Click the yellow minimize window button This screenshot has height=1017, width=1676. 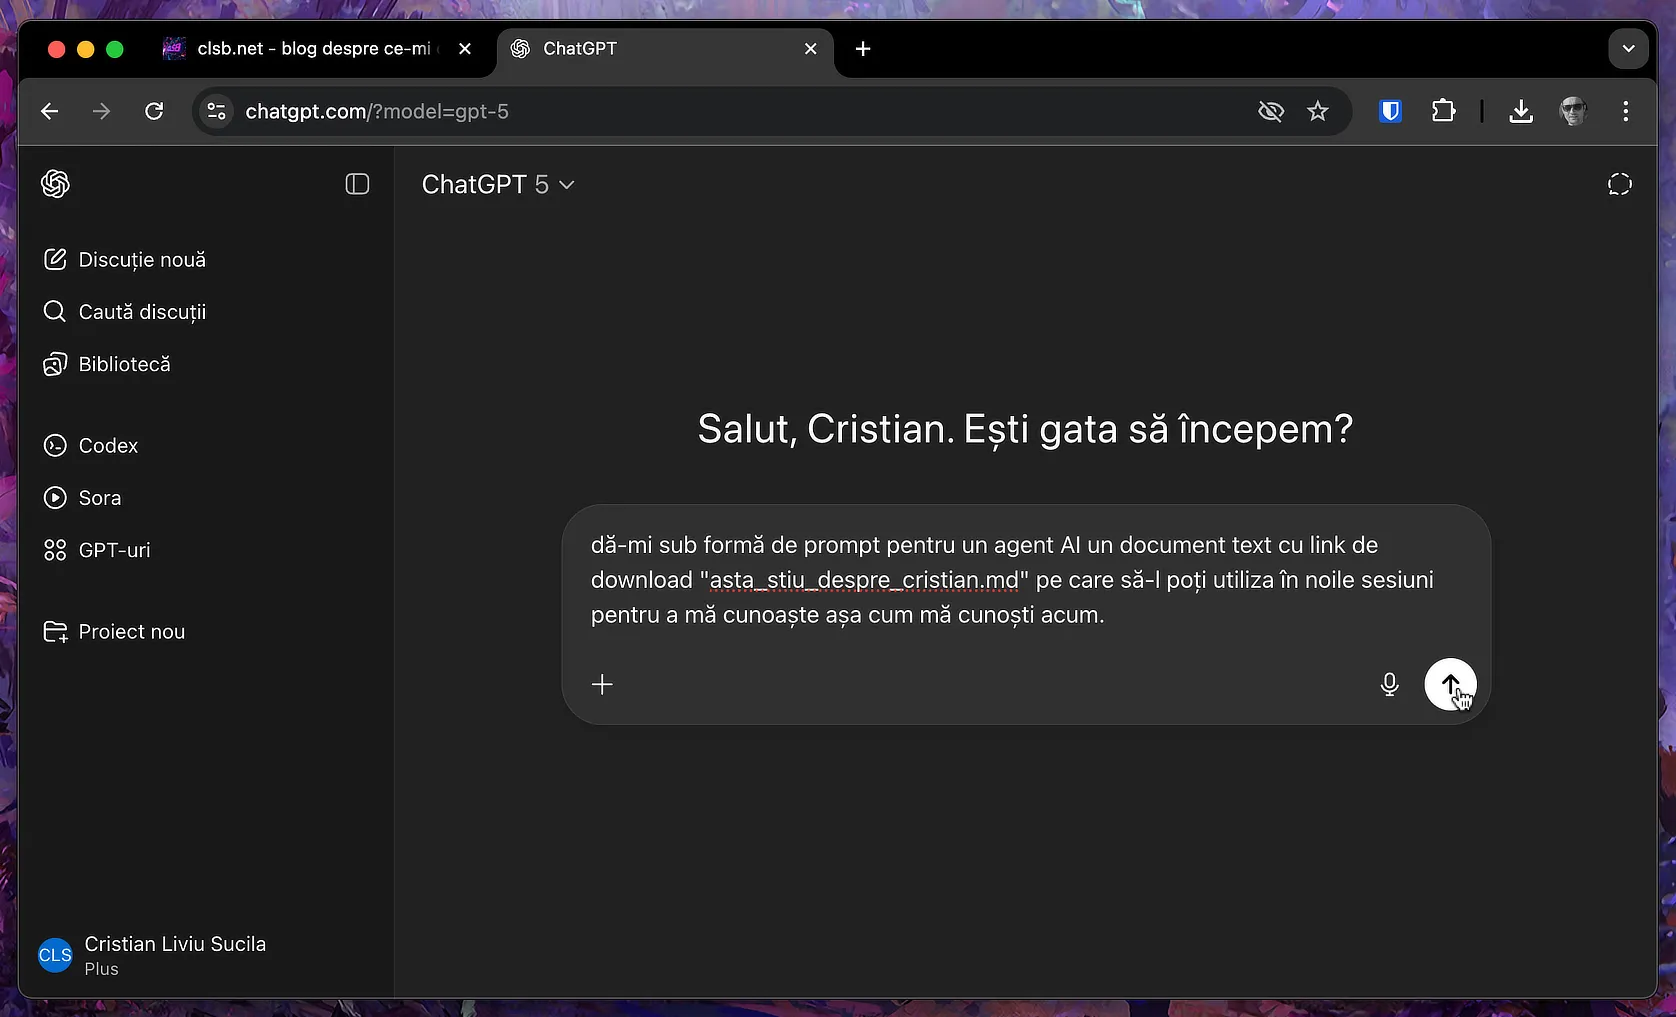(x=86, y=49)
